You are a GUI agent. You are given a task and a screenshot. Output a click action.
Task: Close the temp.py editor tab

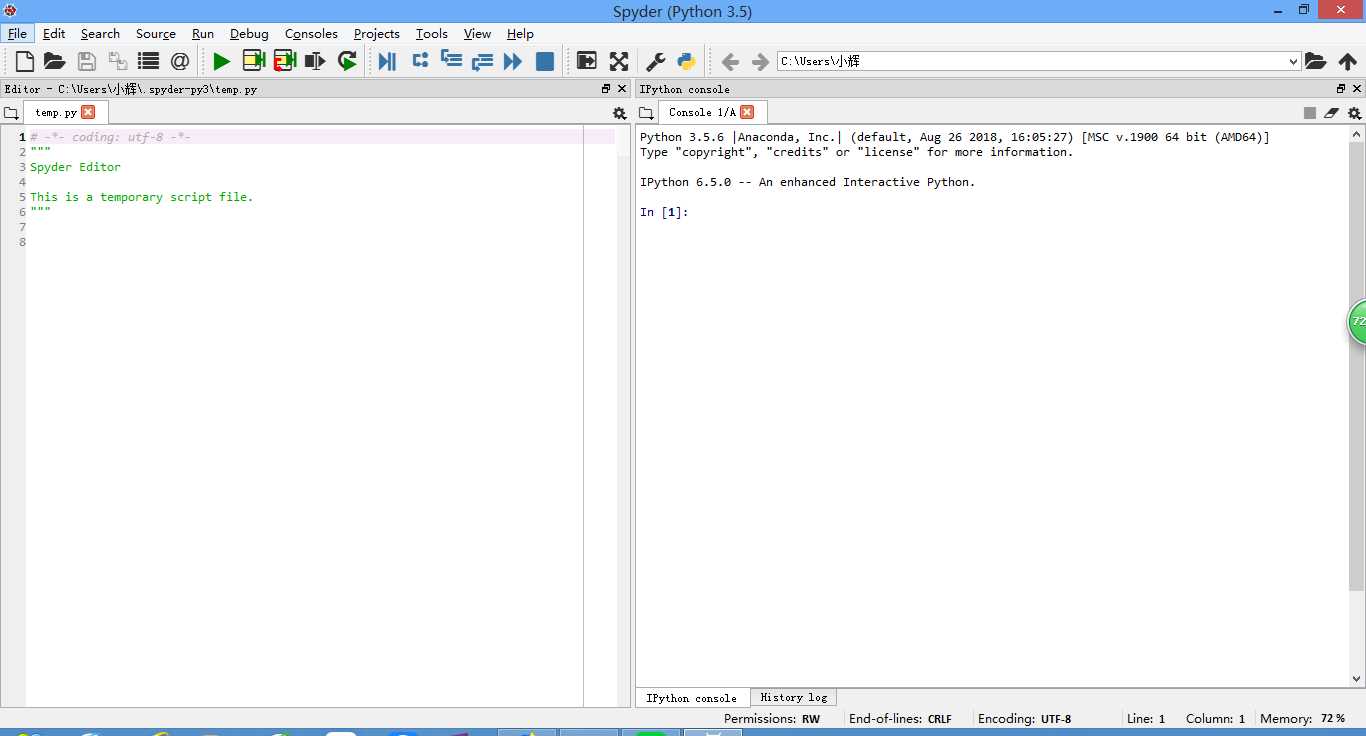(x=88, y=112)
